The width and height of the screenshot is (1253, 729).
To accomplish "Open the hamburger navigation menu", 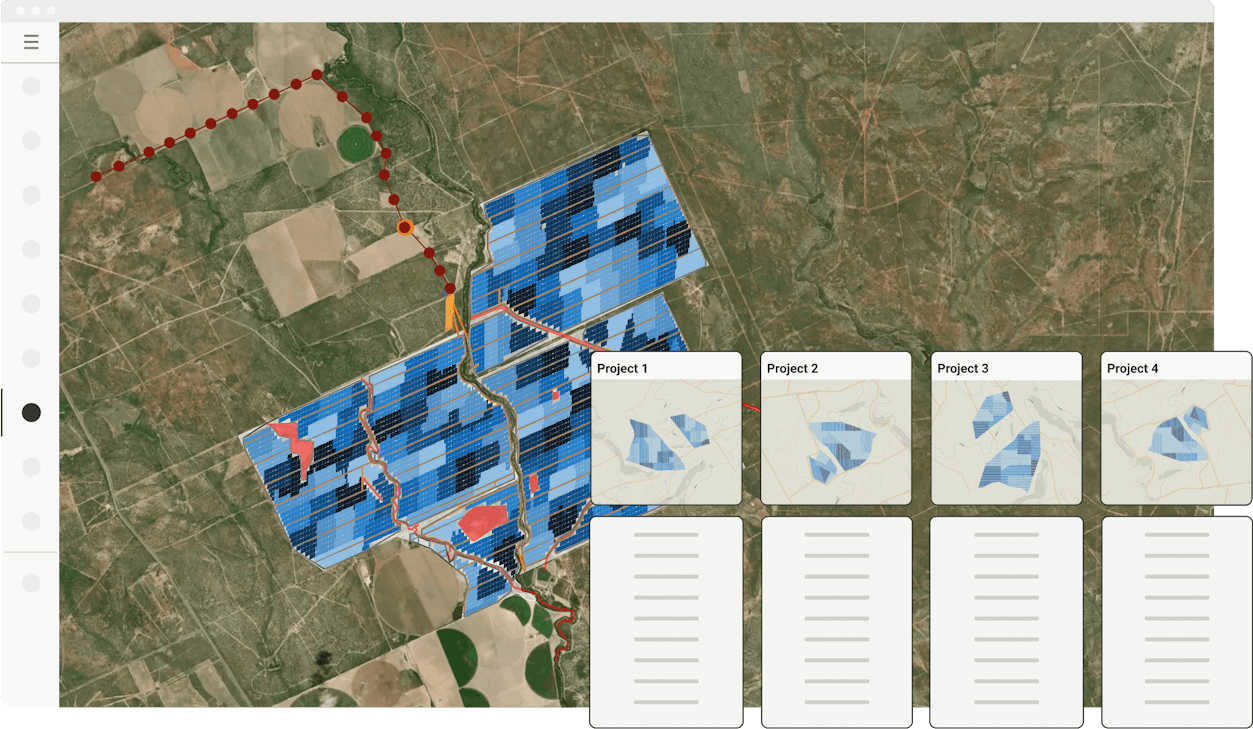I will point(31,42).
